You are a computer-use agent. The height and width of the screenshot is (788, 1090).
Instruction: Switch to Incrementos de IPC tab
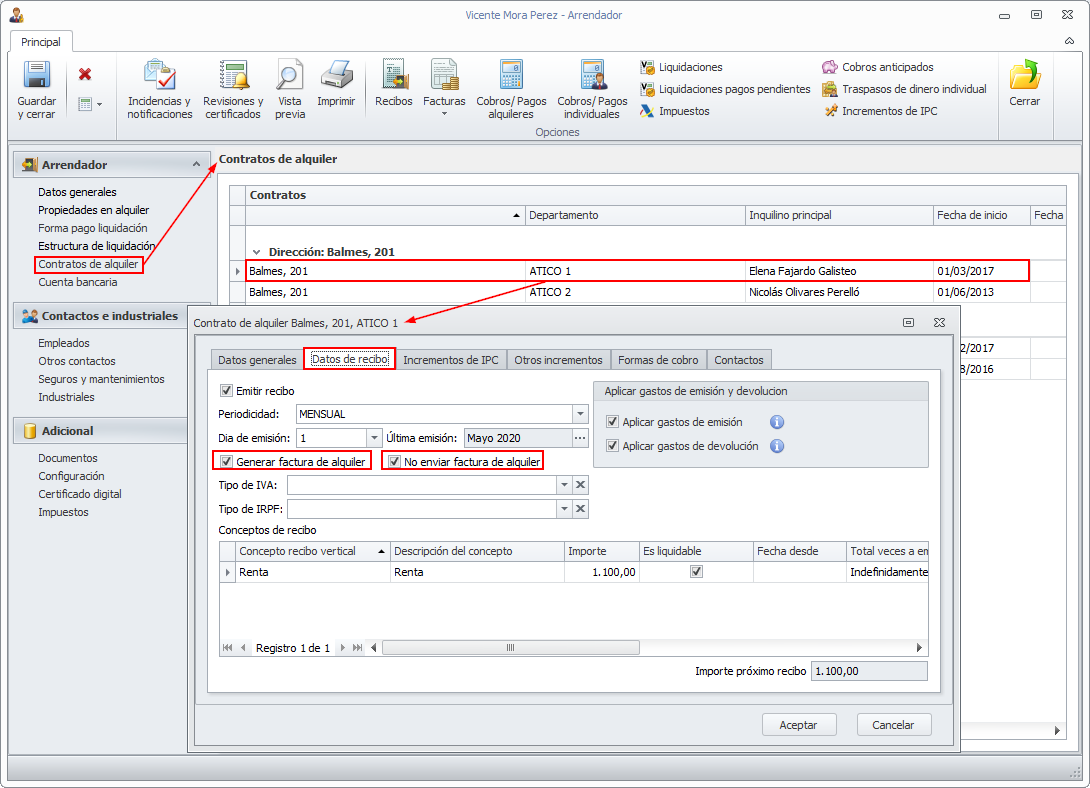click(450, 360)
